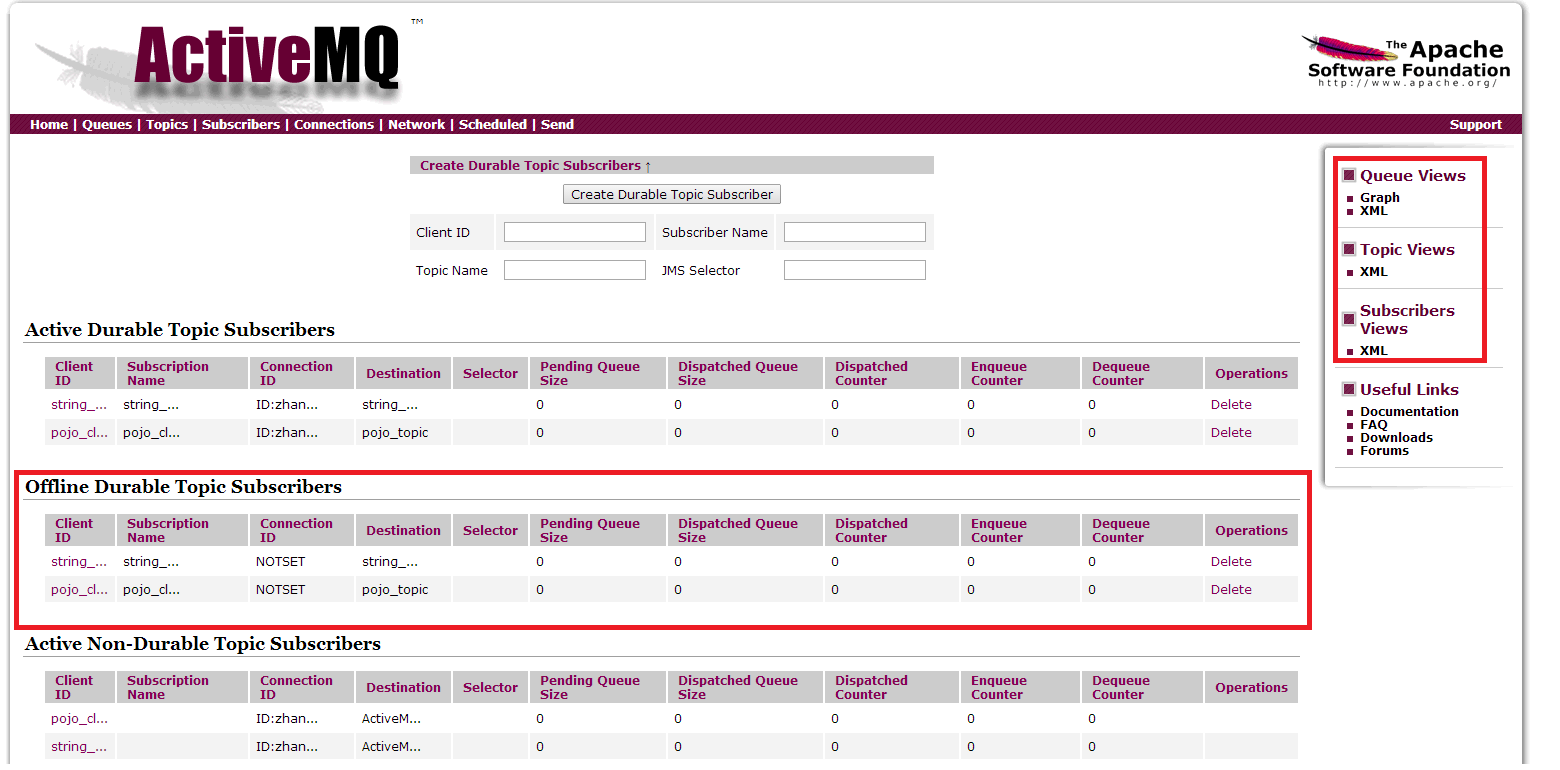Open the pojo_cl client ID in Offline Durable table
Image resolution: width=1560 pixels, height=770 pixels.
click(x=79, y=590)
